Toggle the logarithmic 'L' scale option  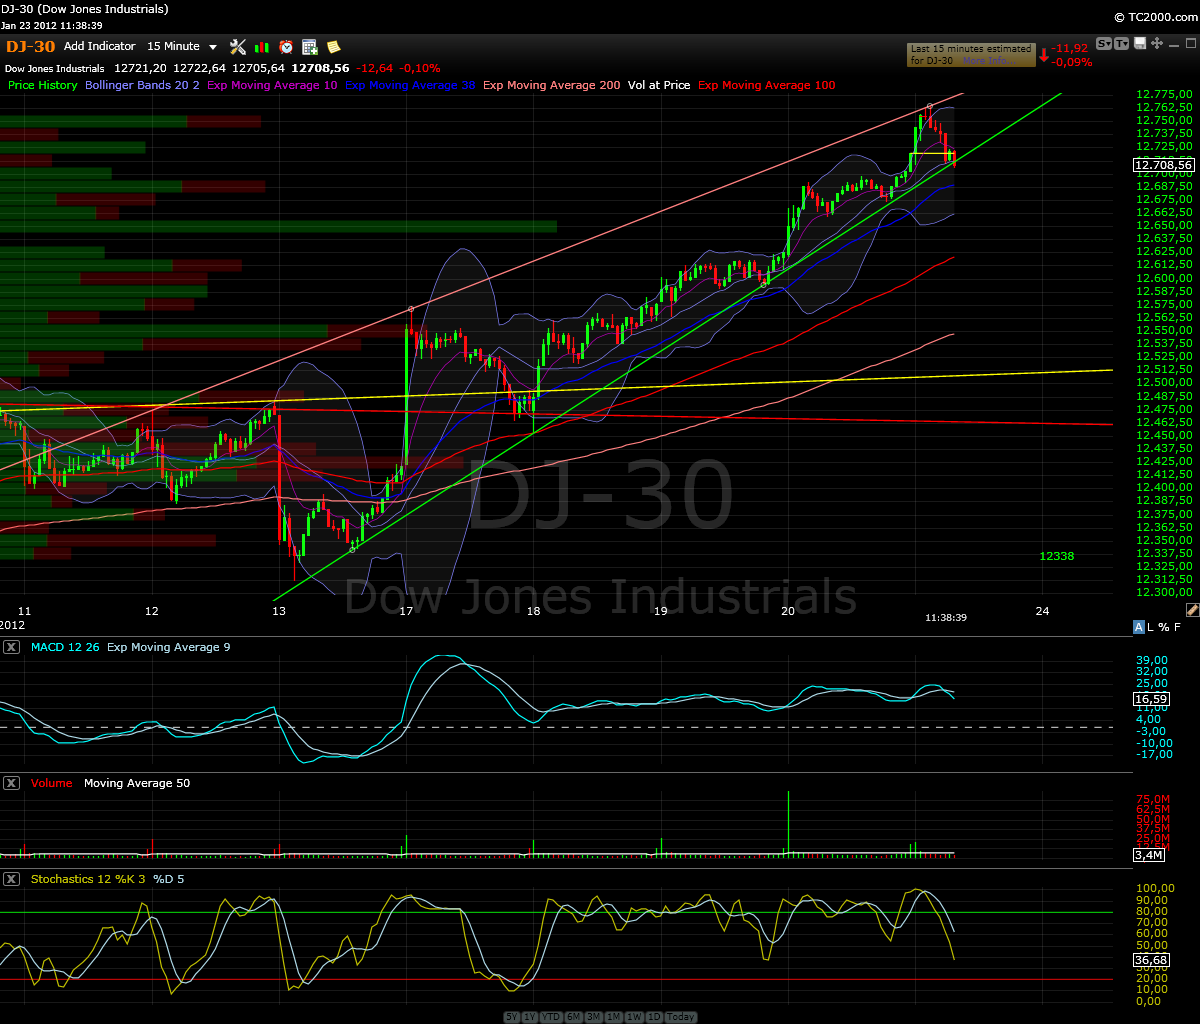tap(1150, 626)
